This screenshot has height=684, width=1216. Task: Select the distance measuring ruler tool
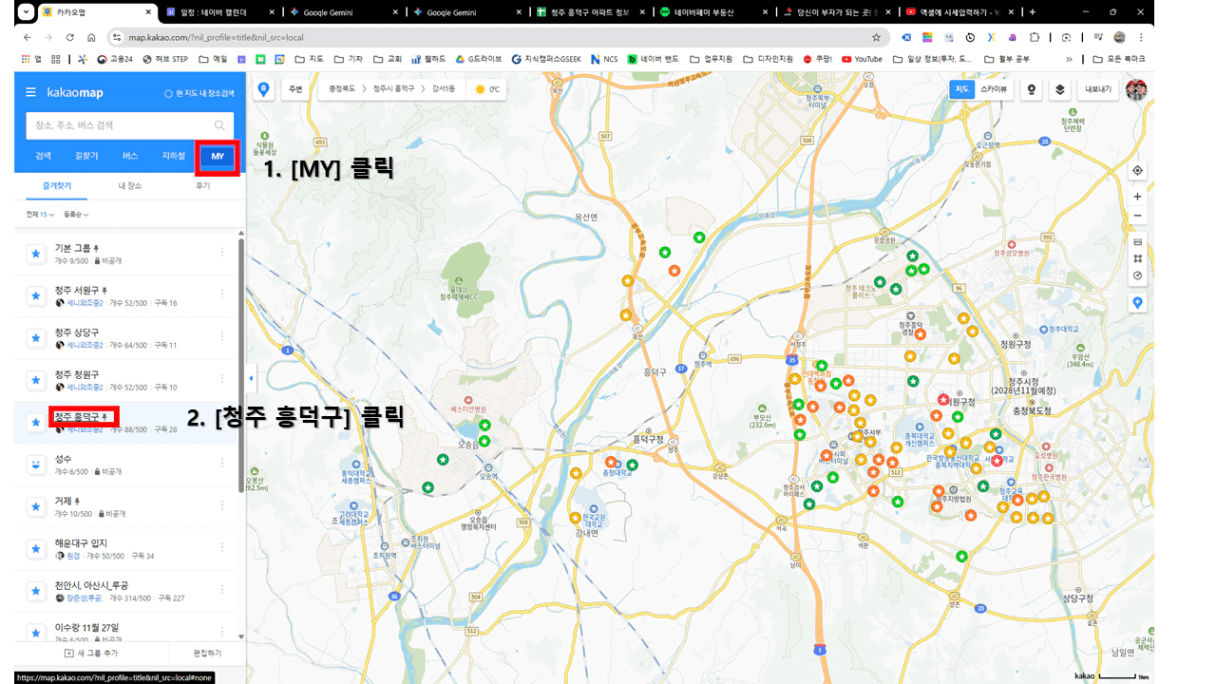click(x=1137, y=242)
